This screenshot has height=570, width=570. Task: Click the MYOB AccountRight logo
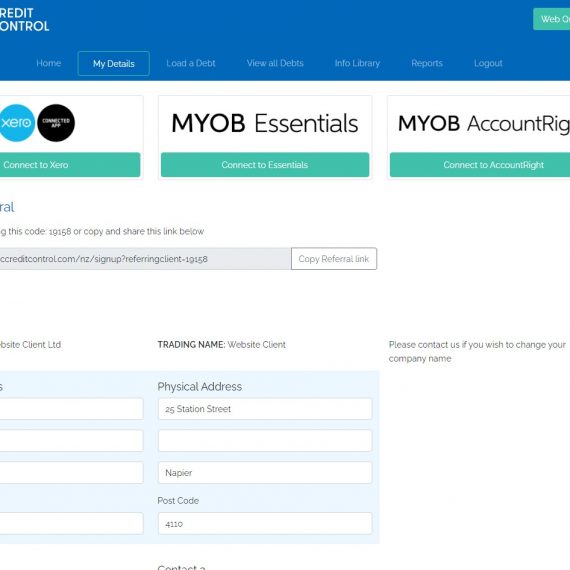tap(484, 123)
